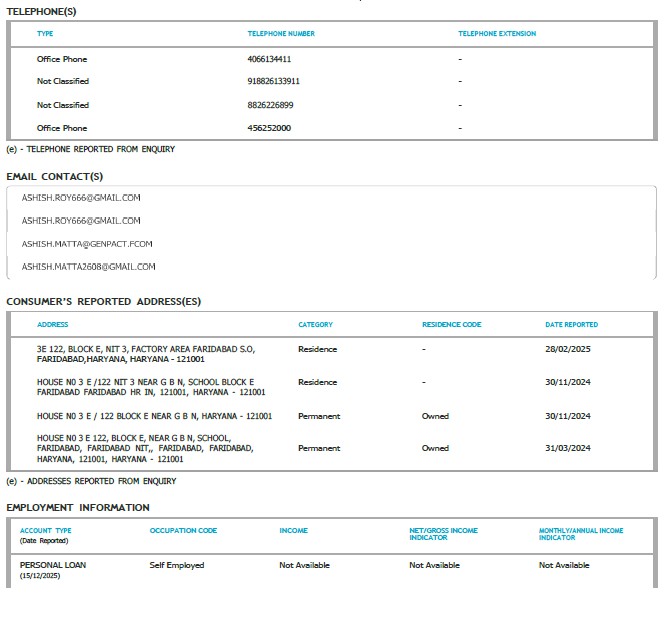Click the phone number 4066134411

(x=269, y=59)
